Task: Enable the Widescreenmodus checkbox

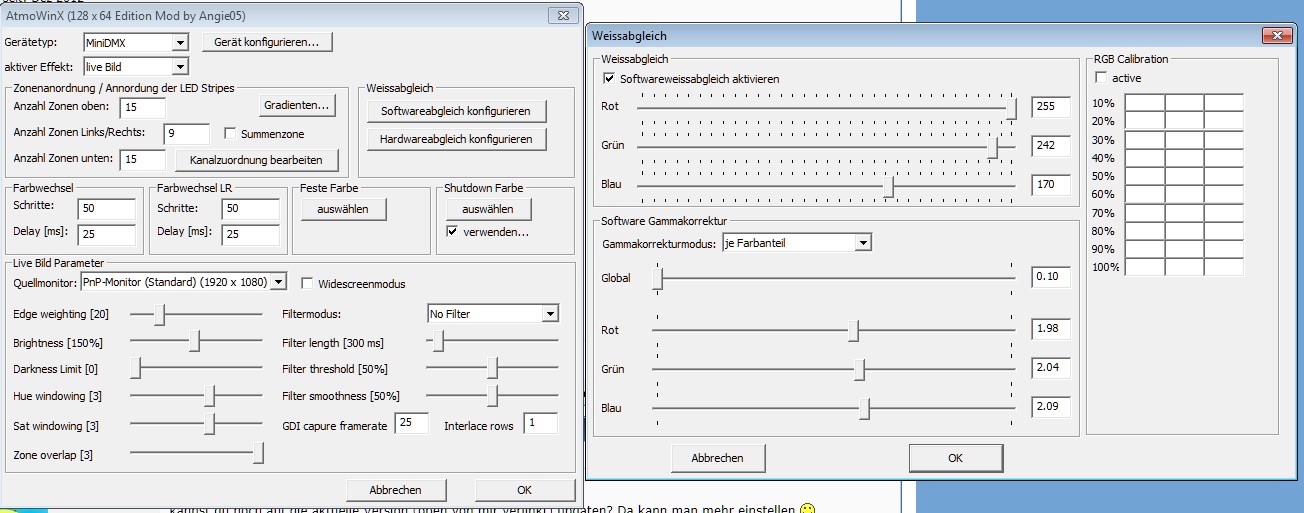Action: pos(308,283)
